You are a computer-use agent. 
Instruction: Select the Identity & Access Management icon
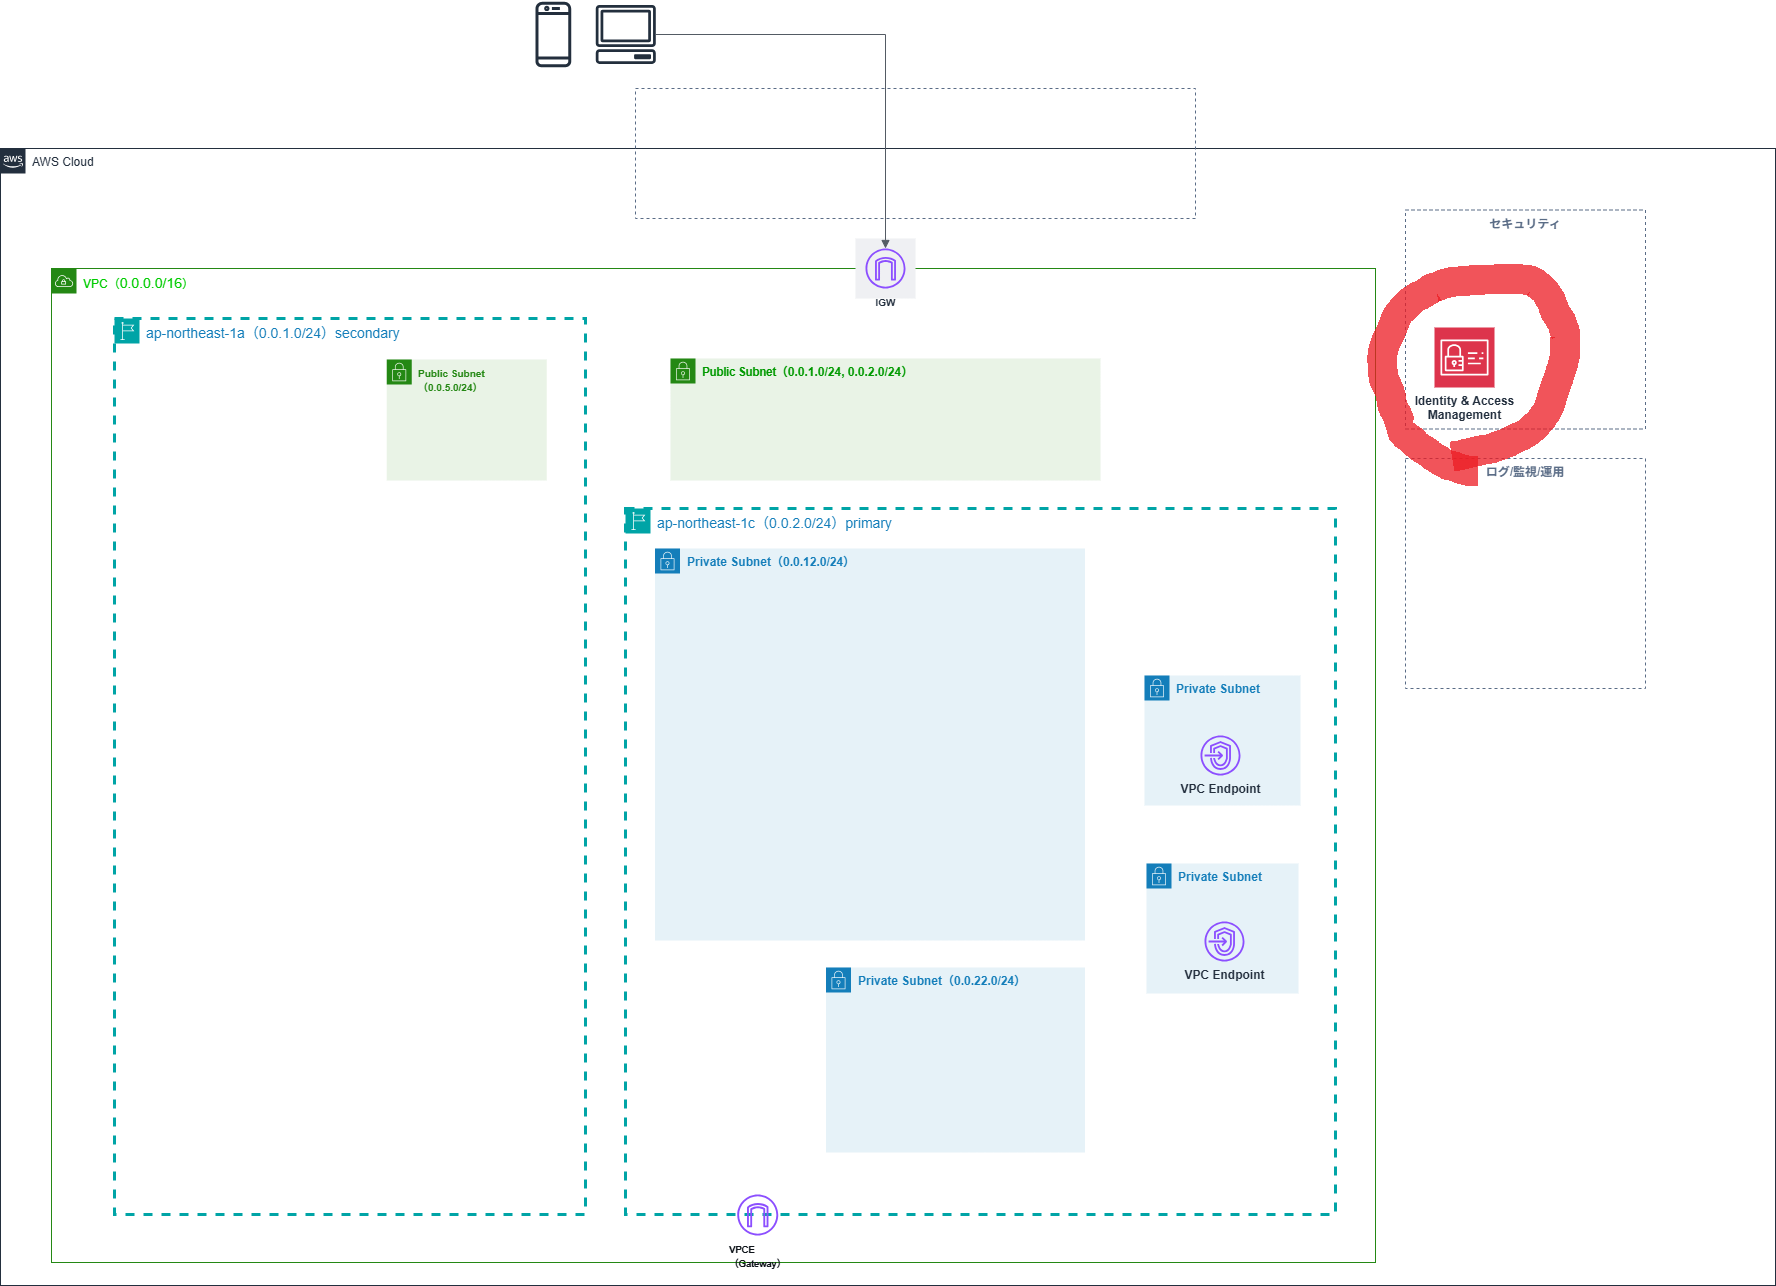tap(1464, 357)
